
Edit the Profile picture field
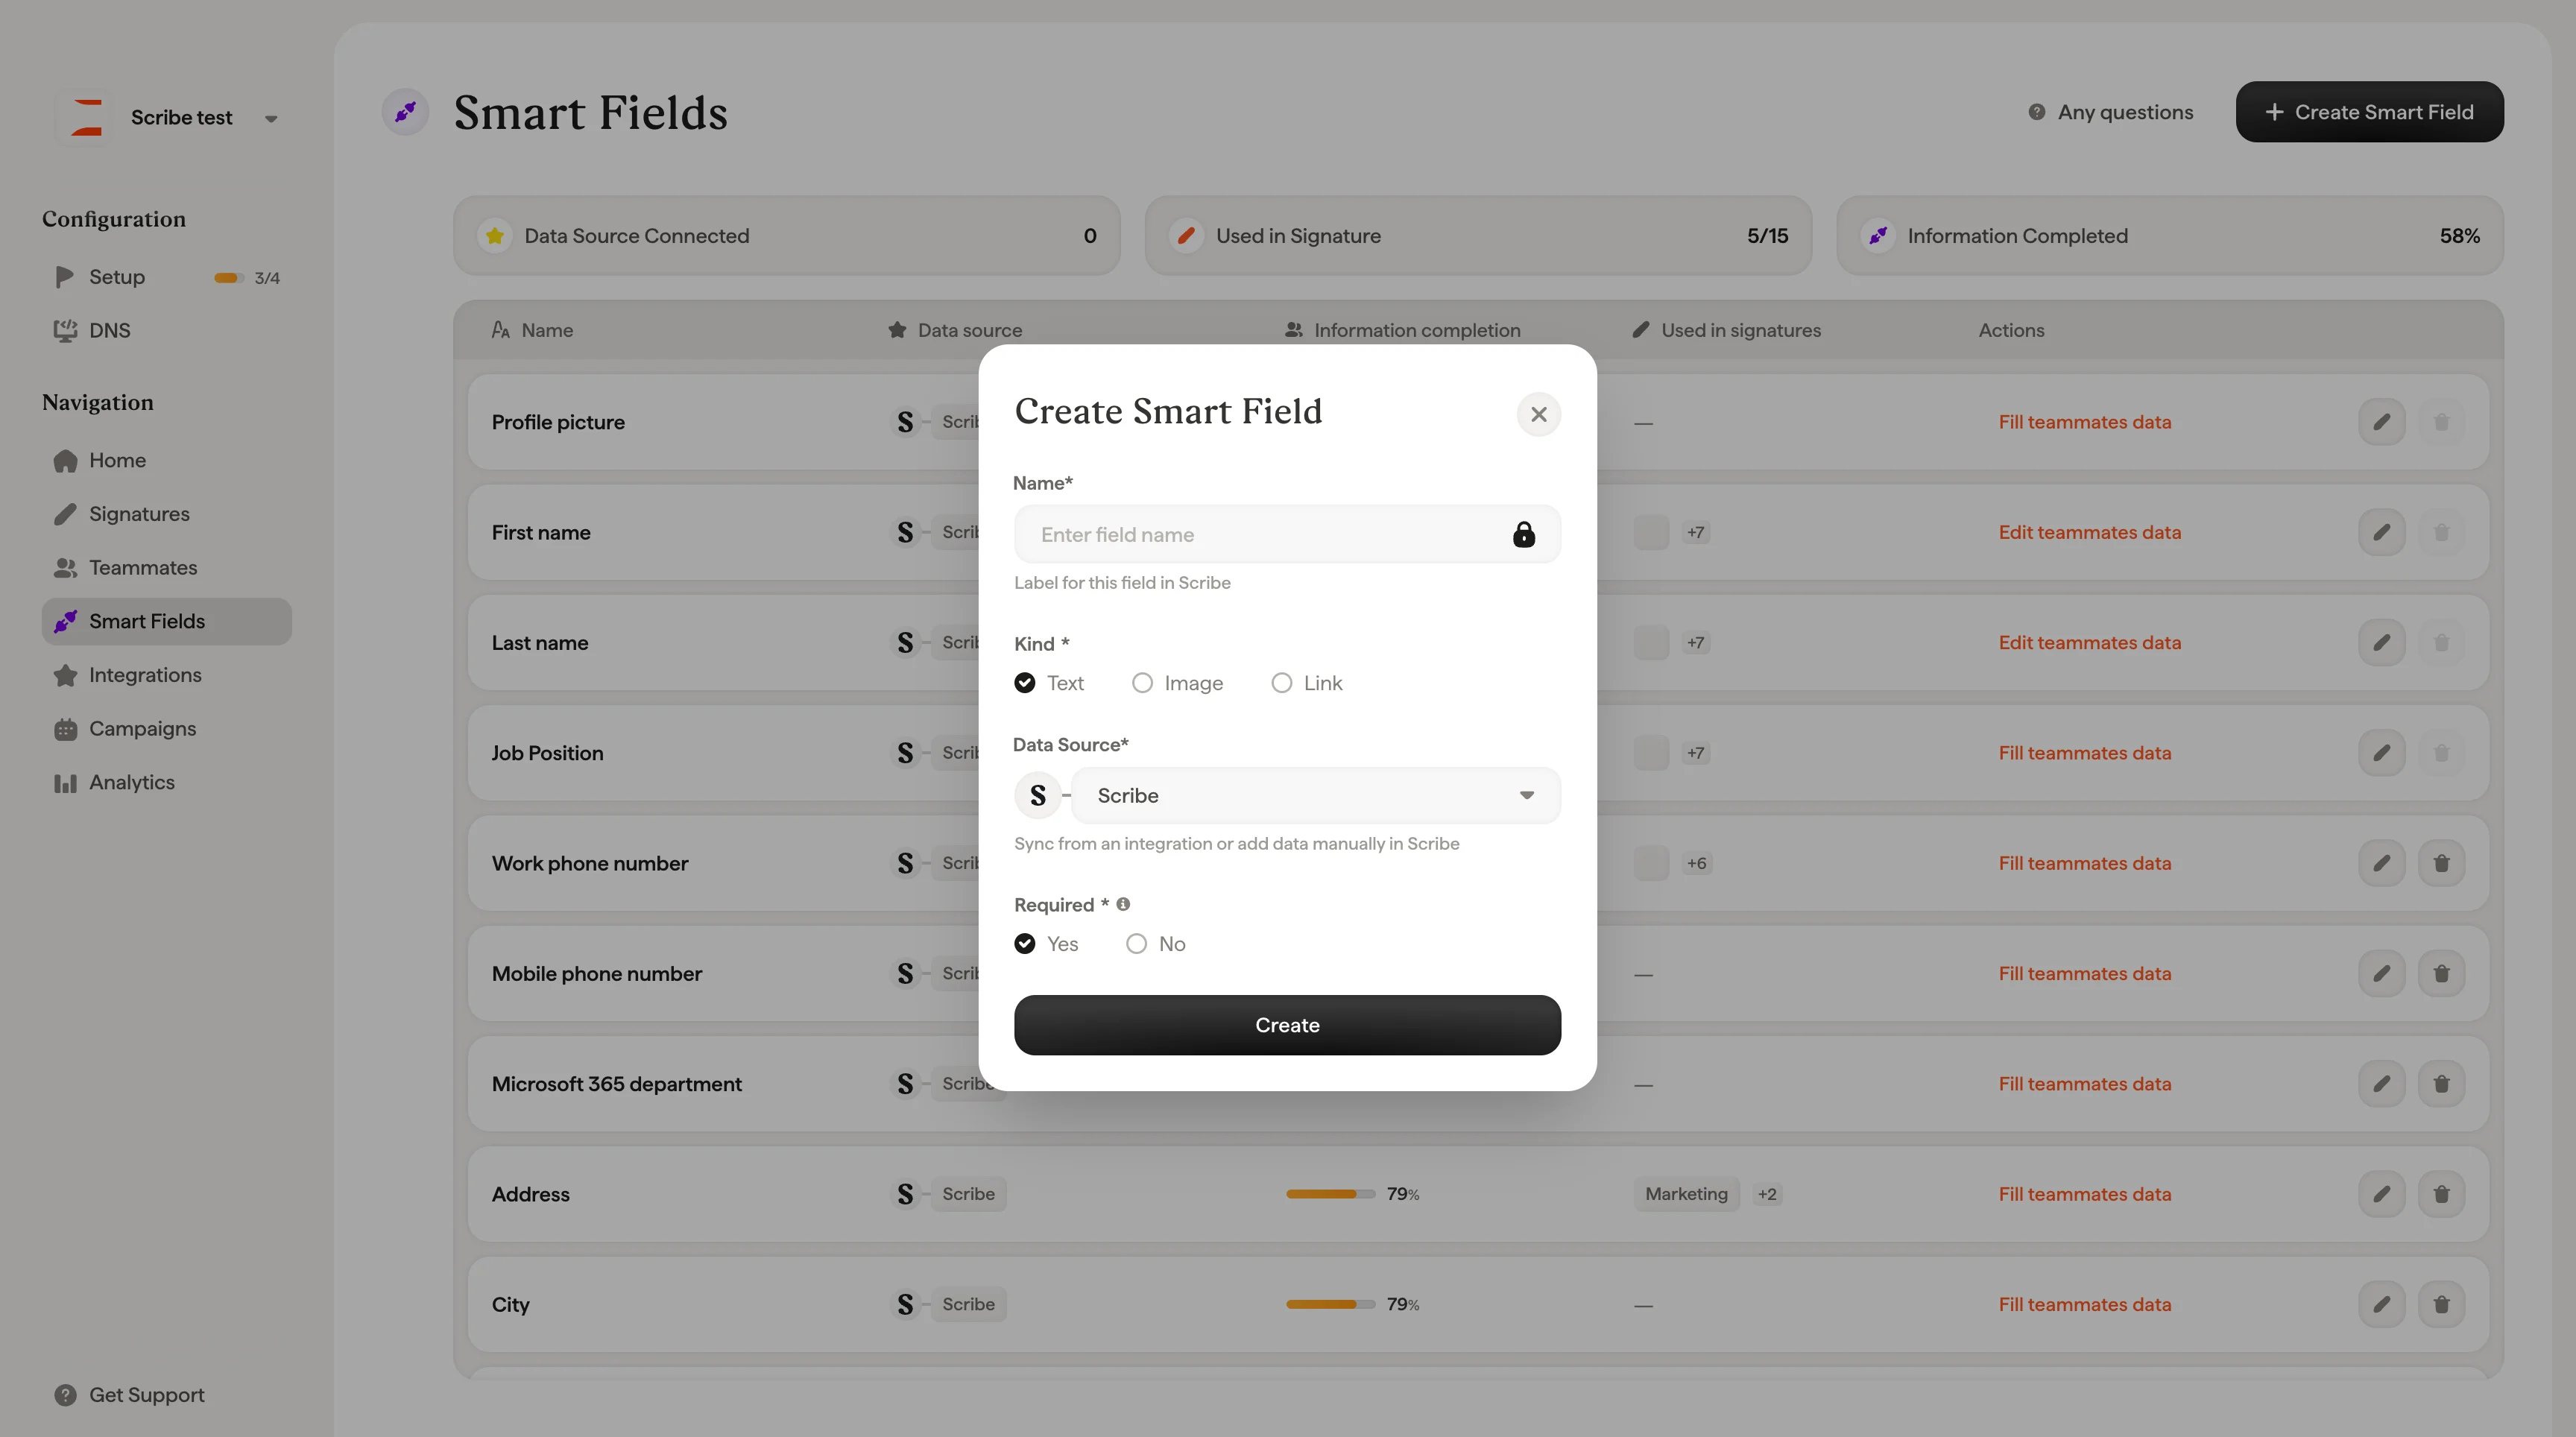[2381, 422]
